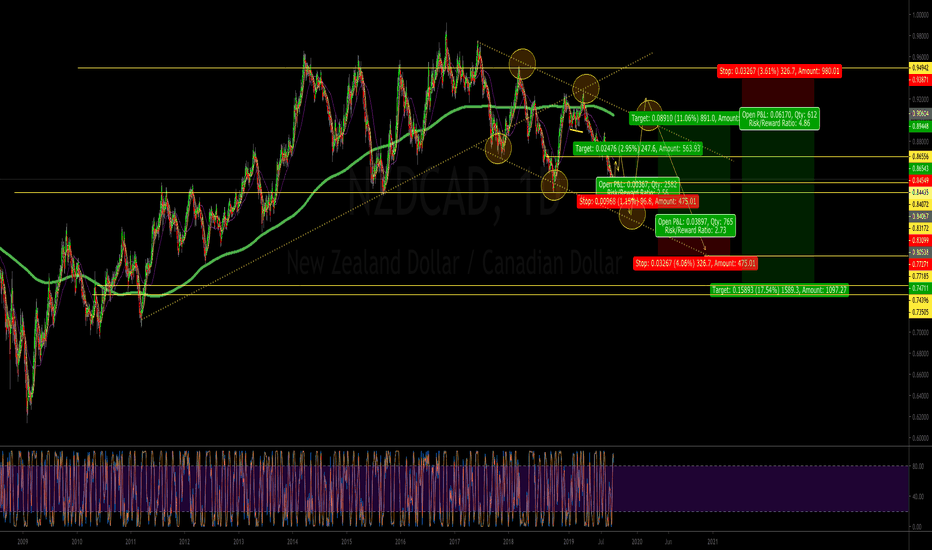The height and width of the screenshot is (550, 932).
Task: Click the 0.77271 red price axis label
Action: pyautogui.click(x=920, y=264)
